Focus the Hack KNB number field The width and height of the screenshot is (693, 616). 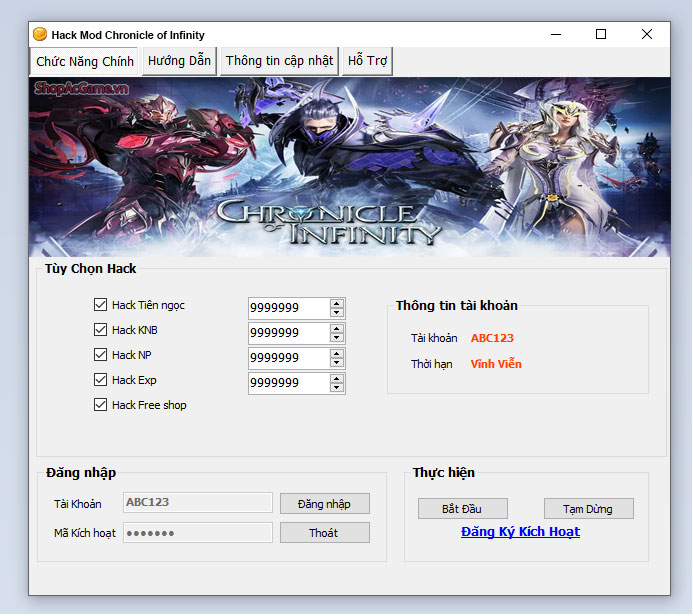point(289,333)
